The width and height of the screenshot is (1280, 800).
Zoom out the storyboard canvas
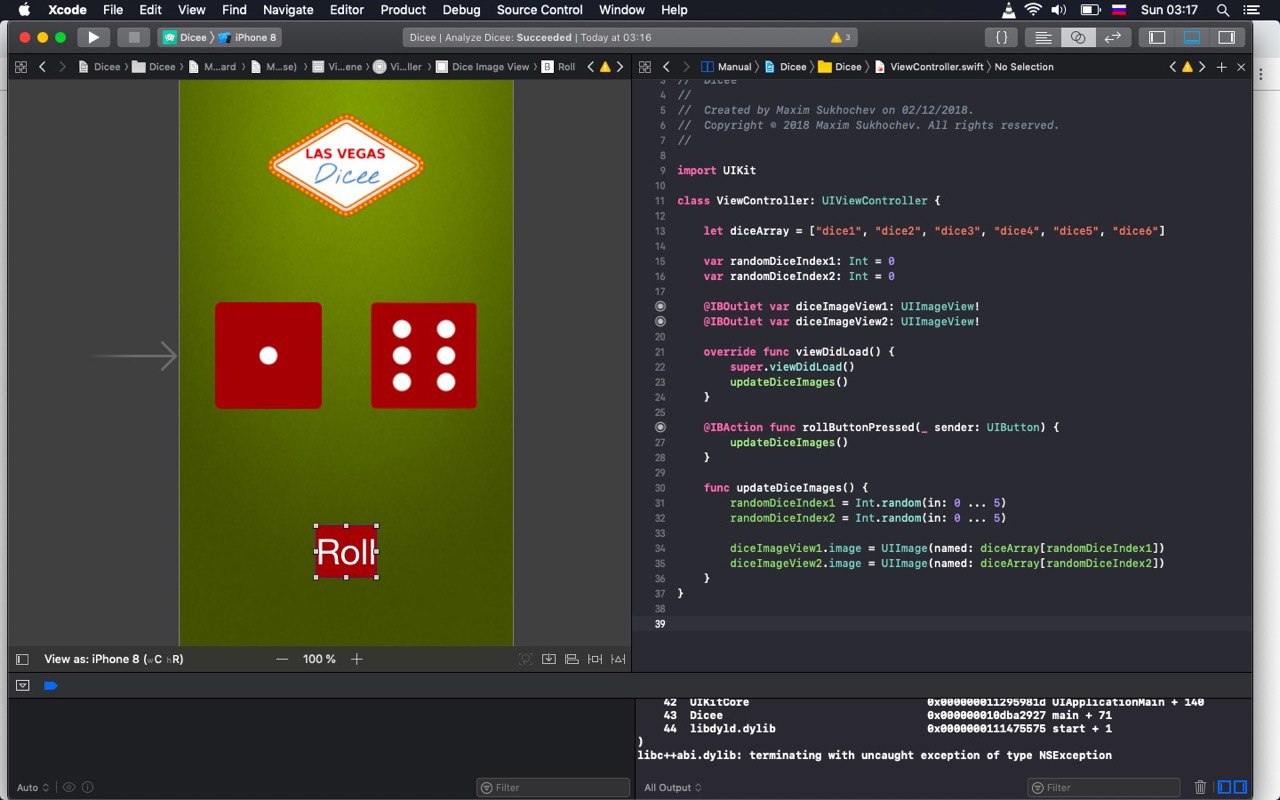pos(282,659)
